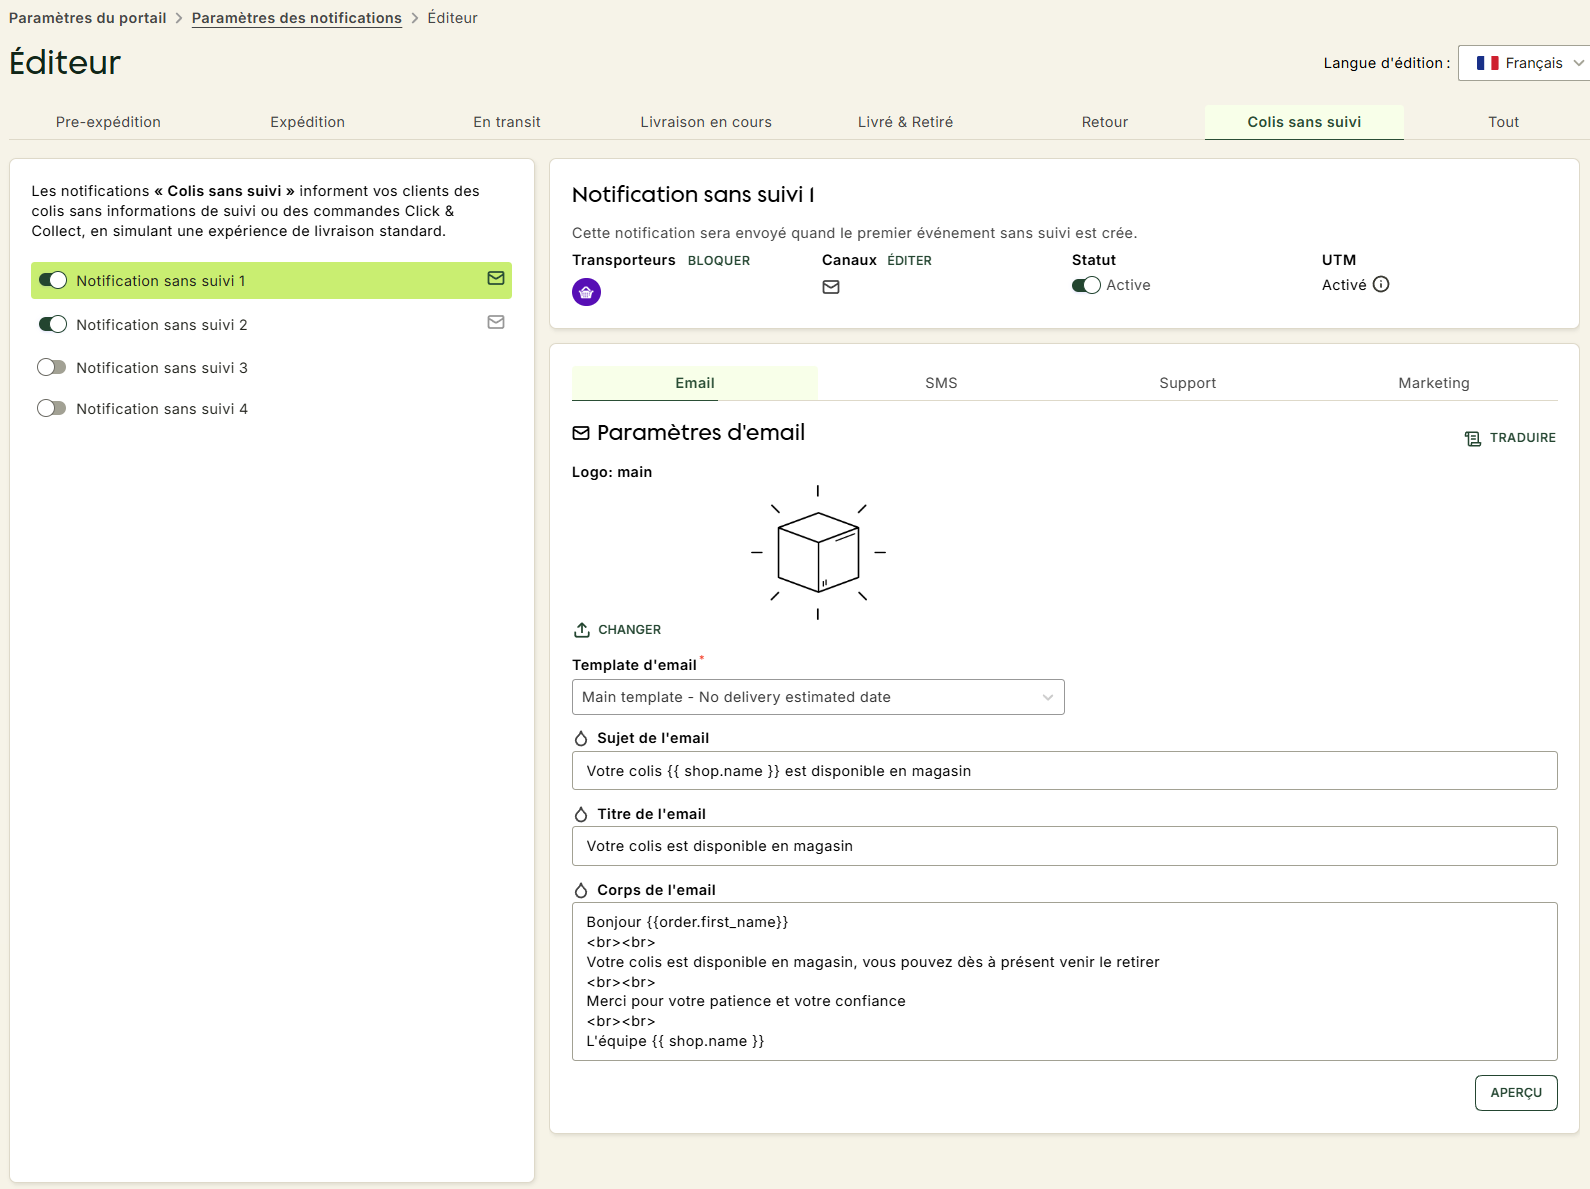Select the Retour tab
Image resolution: width=1590 pixels, height=1189 pixels.
point(1105,122)
